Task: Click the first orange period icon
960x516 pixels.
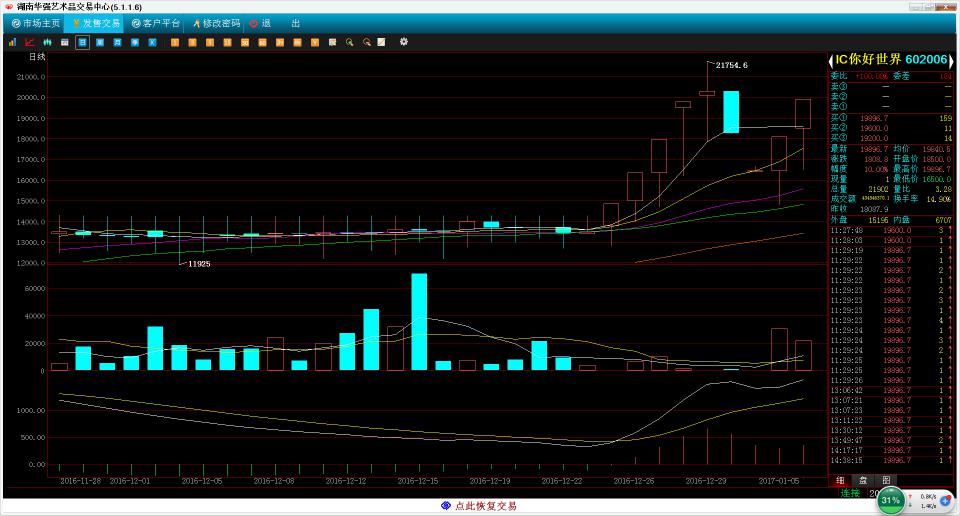Action: click(175, 42)
